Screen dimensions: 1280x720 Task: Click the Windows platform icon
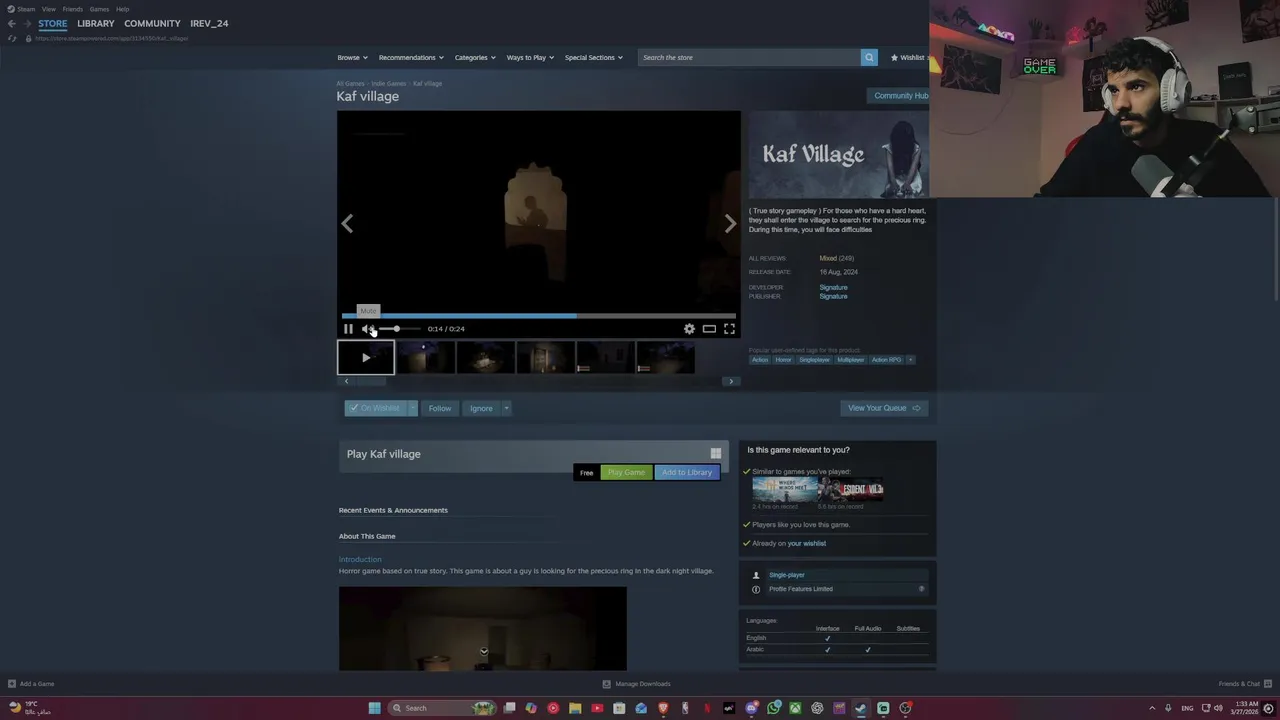pos(715,453)
